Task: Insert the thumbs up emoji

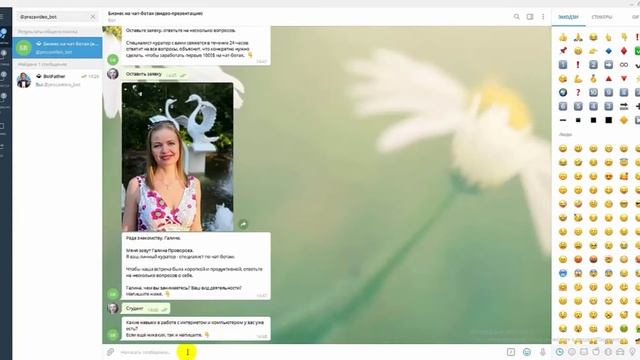Action: tap(563, 37)
